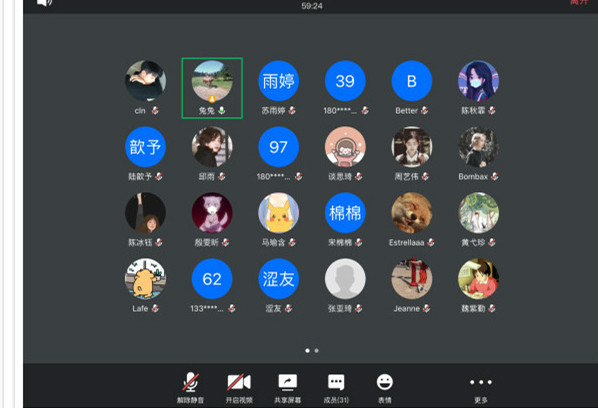Click muted mic icon next to Jeanne

(426, 308)
